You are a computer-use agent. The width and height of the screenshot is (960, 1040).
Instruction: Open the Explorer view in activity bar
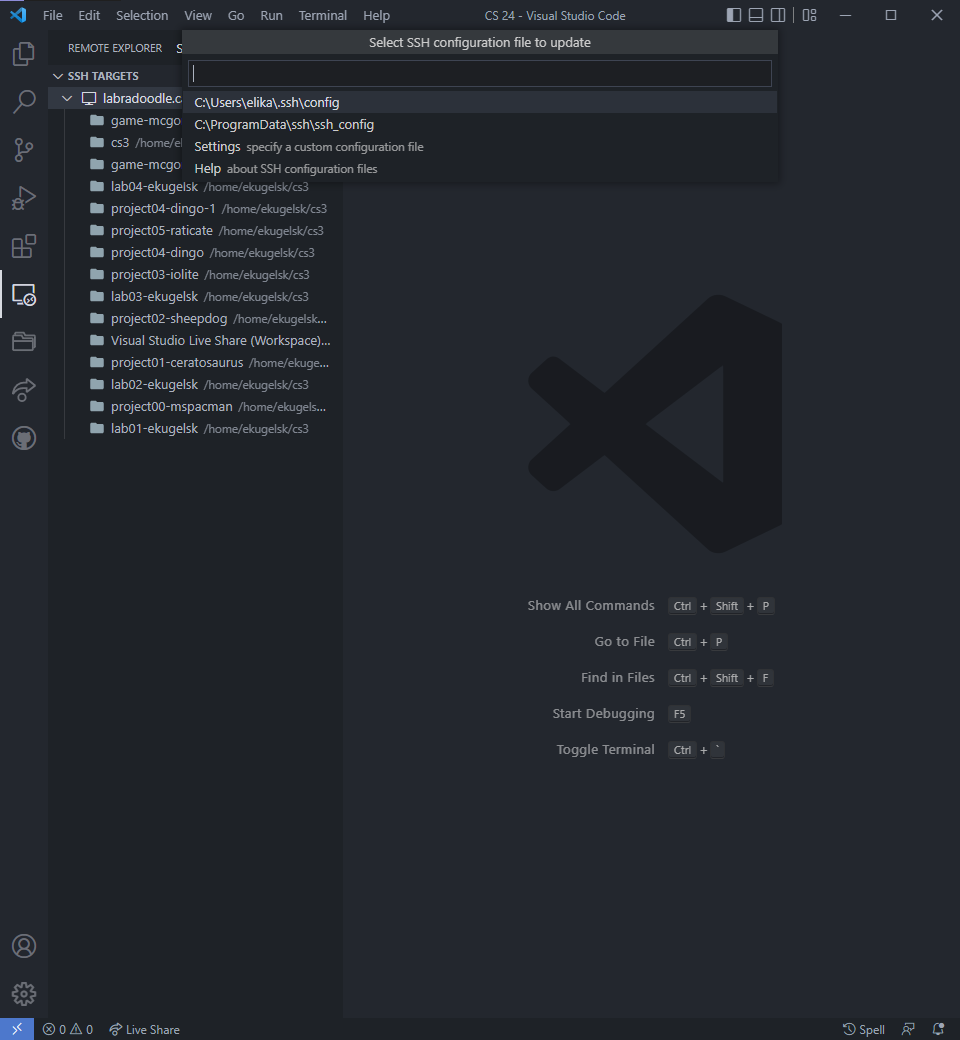click(x=24, y=54)
